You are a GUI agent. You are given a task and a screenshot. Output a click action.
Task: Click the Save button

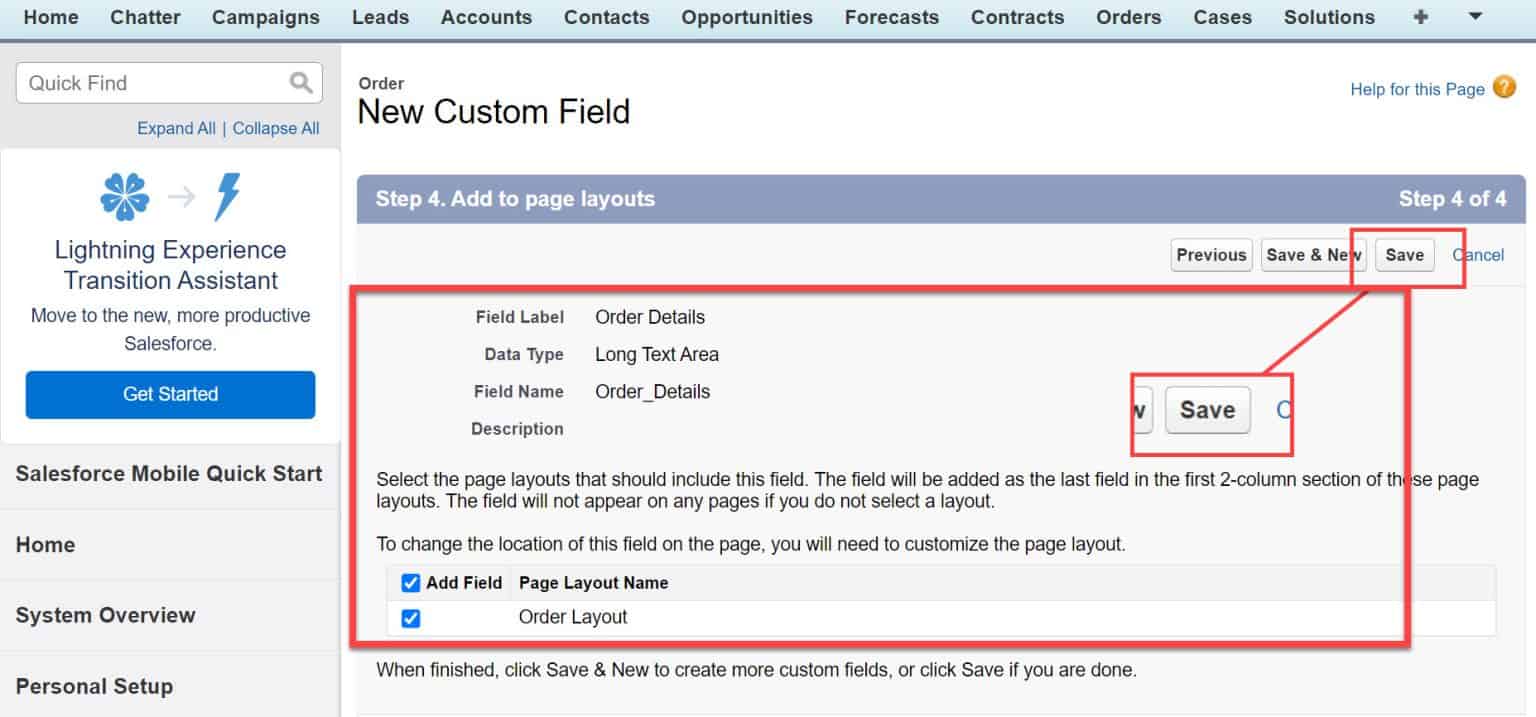1404,255
